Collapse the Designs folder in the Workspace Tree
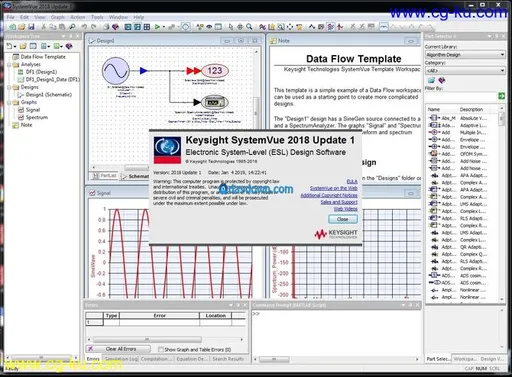Screen dimensions: 512x377 click(9, 87)
